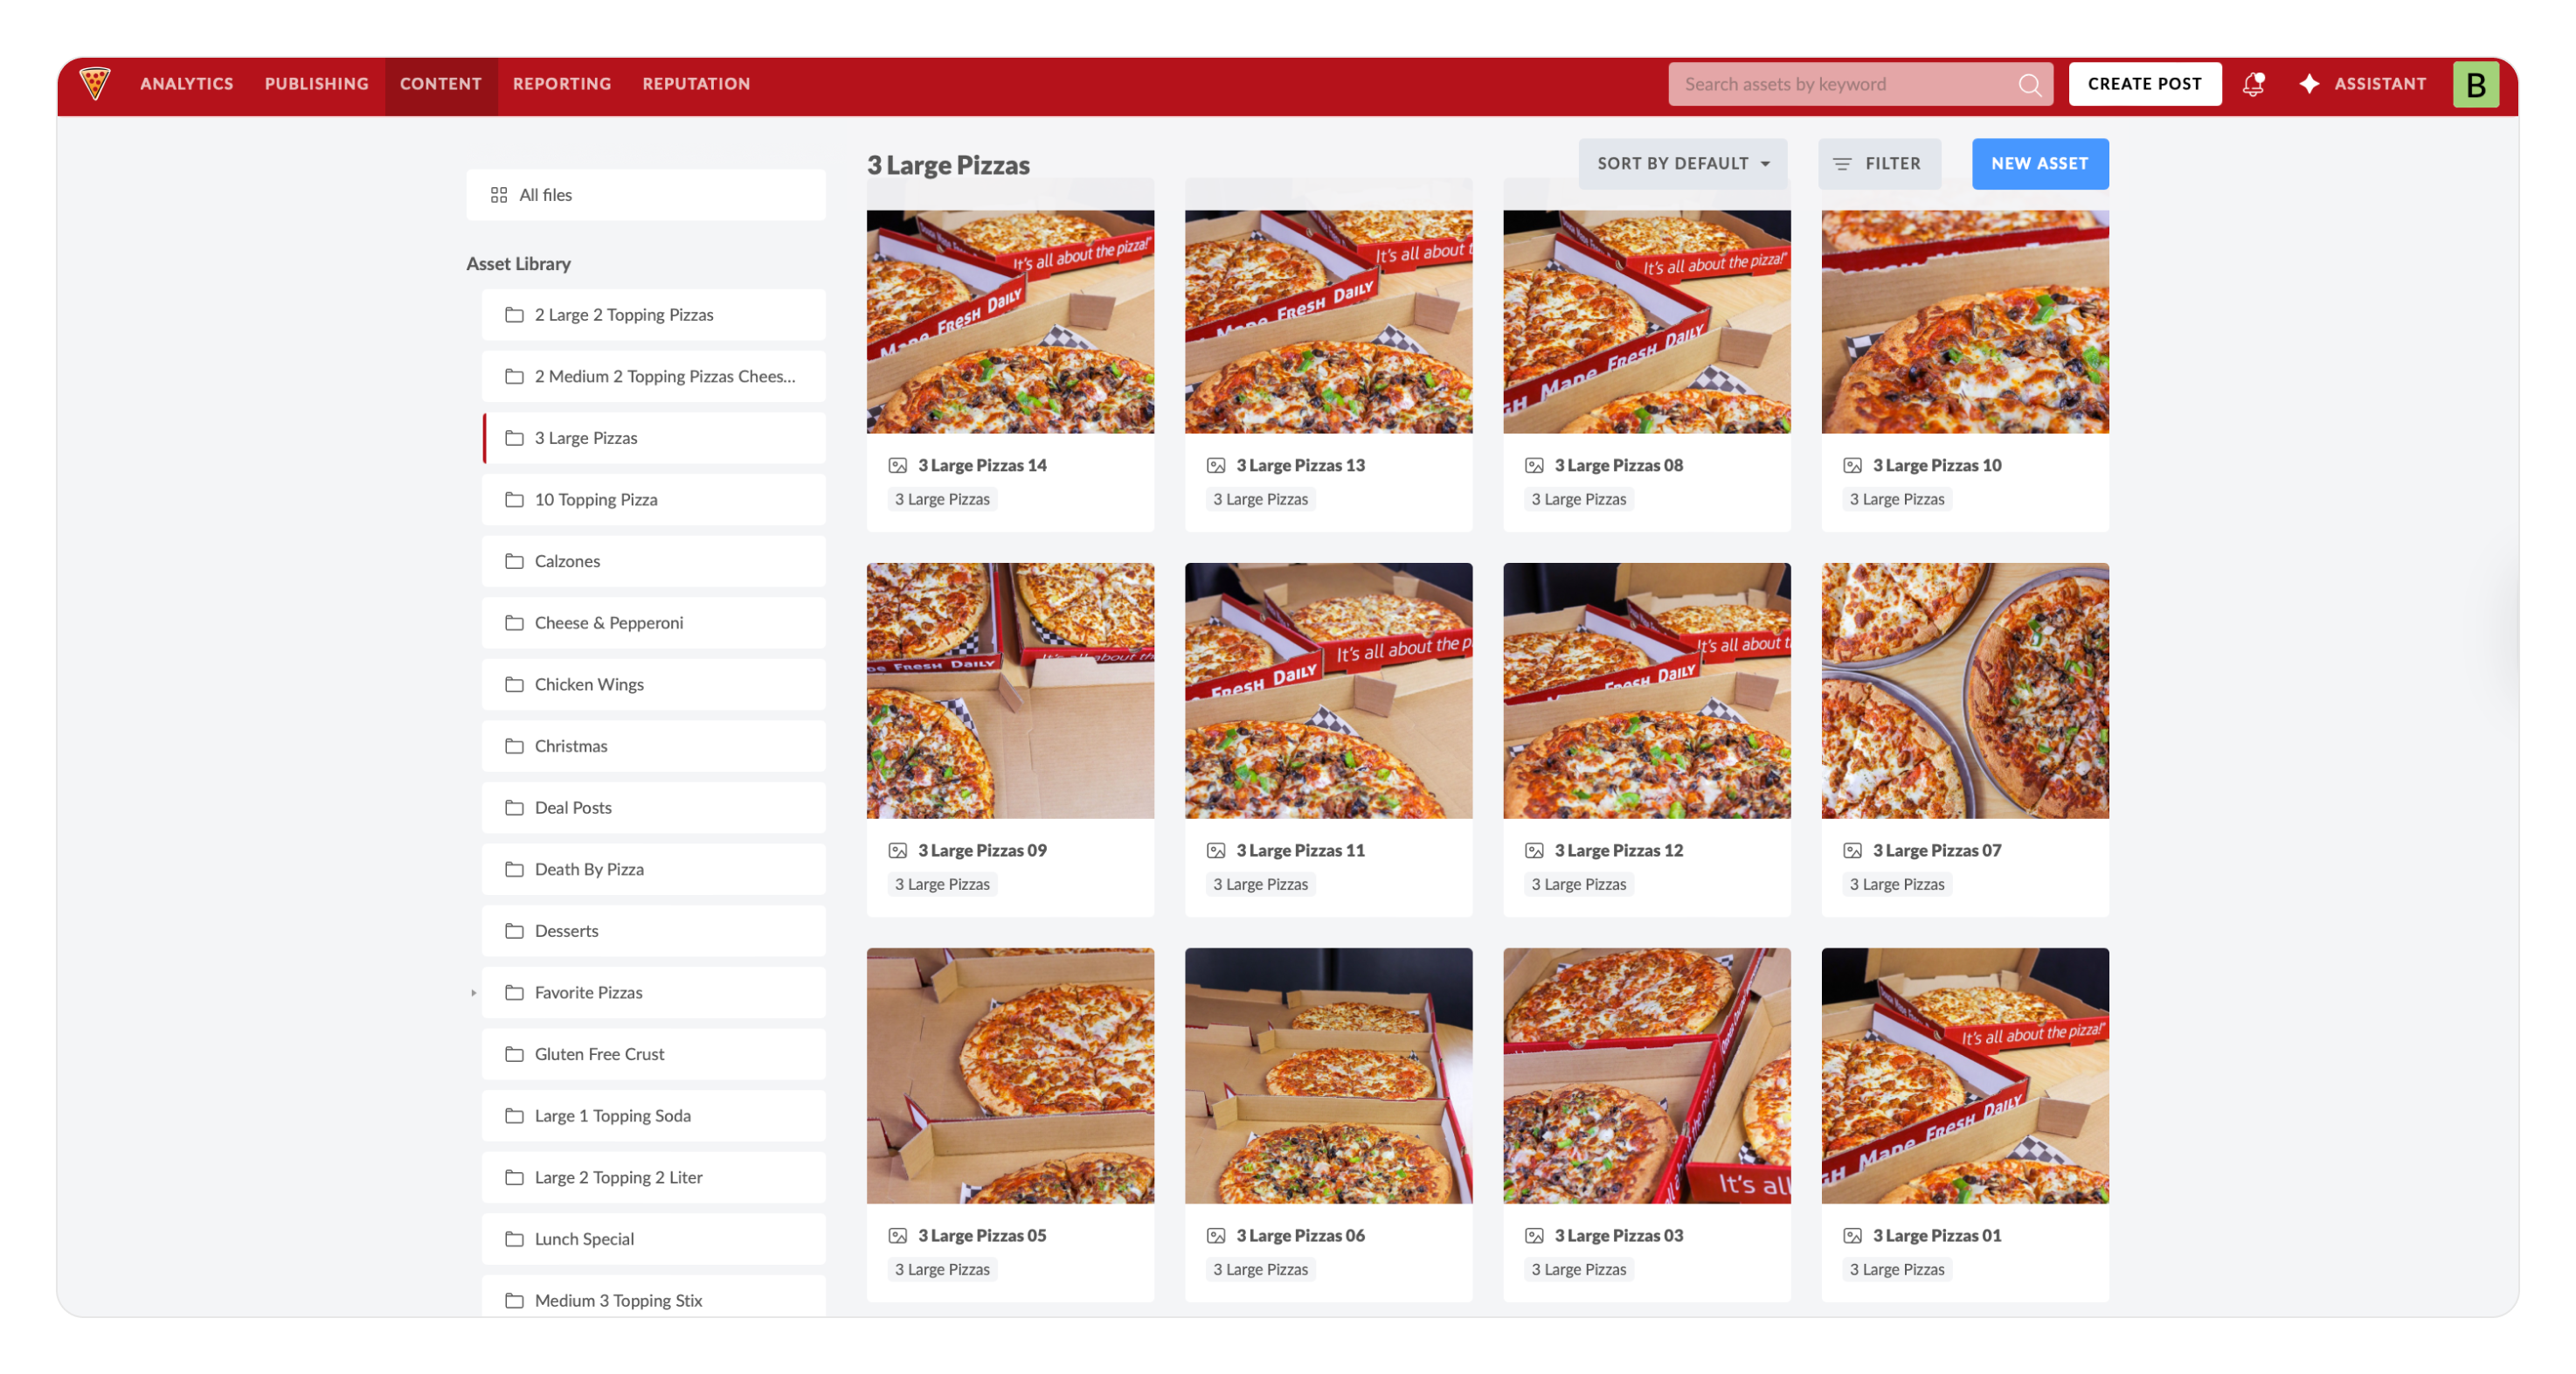
Task: Click the green B profile avatar
Action: pyautogui.click(x=2475, y=84)
